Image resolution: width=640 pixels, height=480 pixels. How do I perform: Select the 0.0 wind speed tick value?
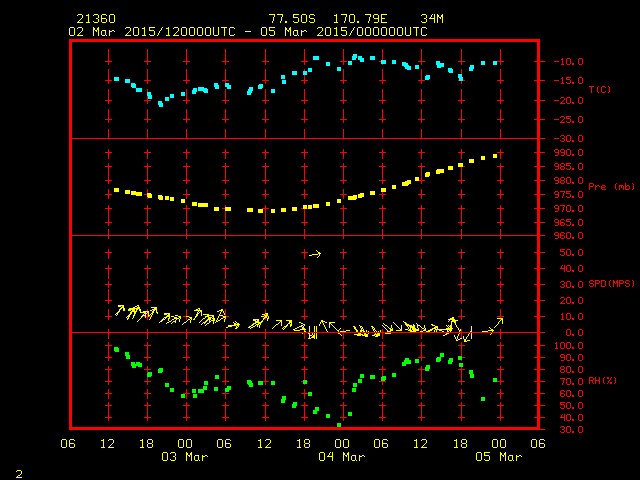(x=575, y=333)
